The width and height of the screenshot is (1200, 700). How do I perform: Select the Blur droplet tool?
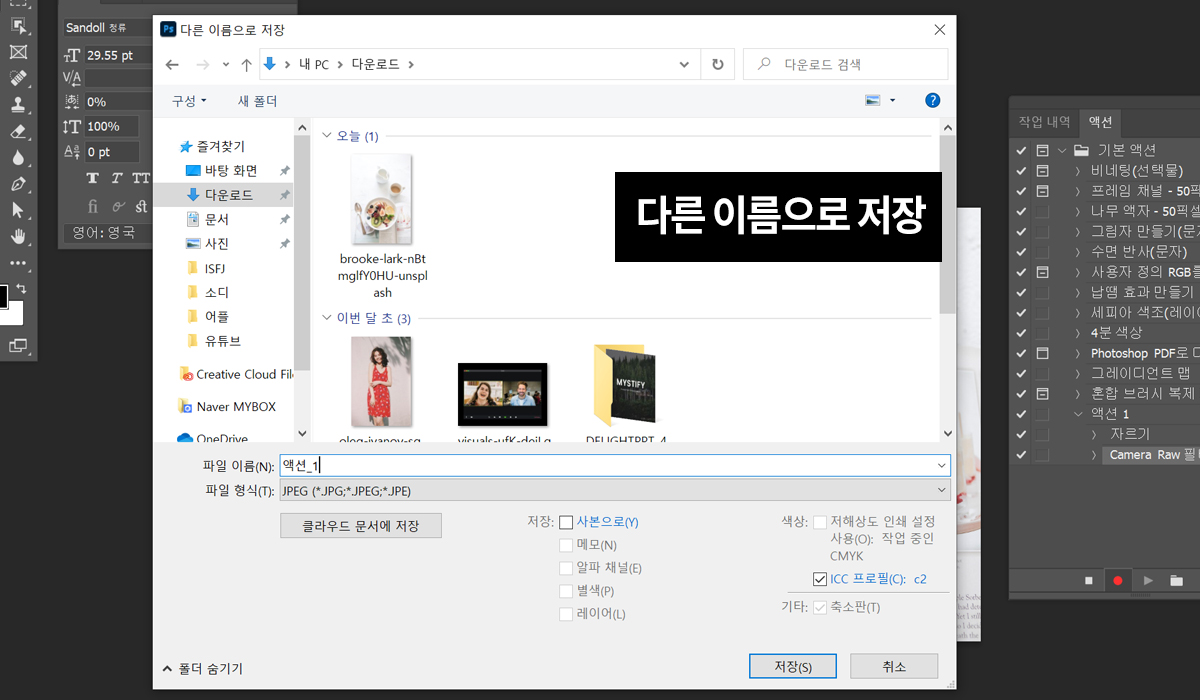pos(18,158)
